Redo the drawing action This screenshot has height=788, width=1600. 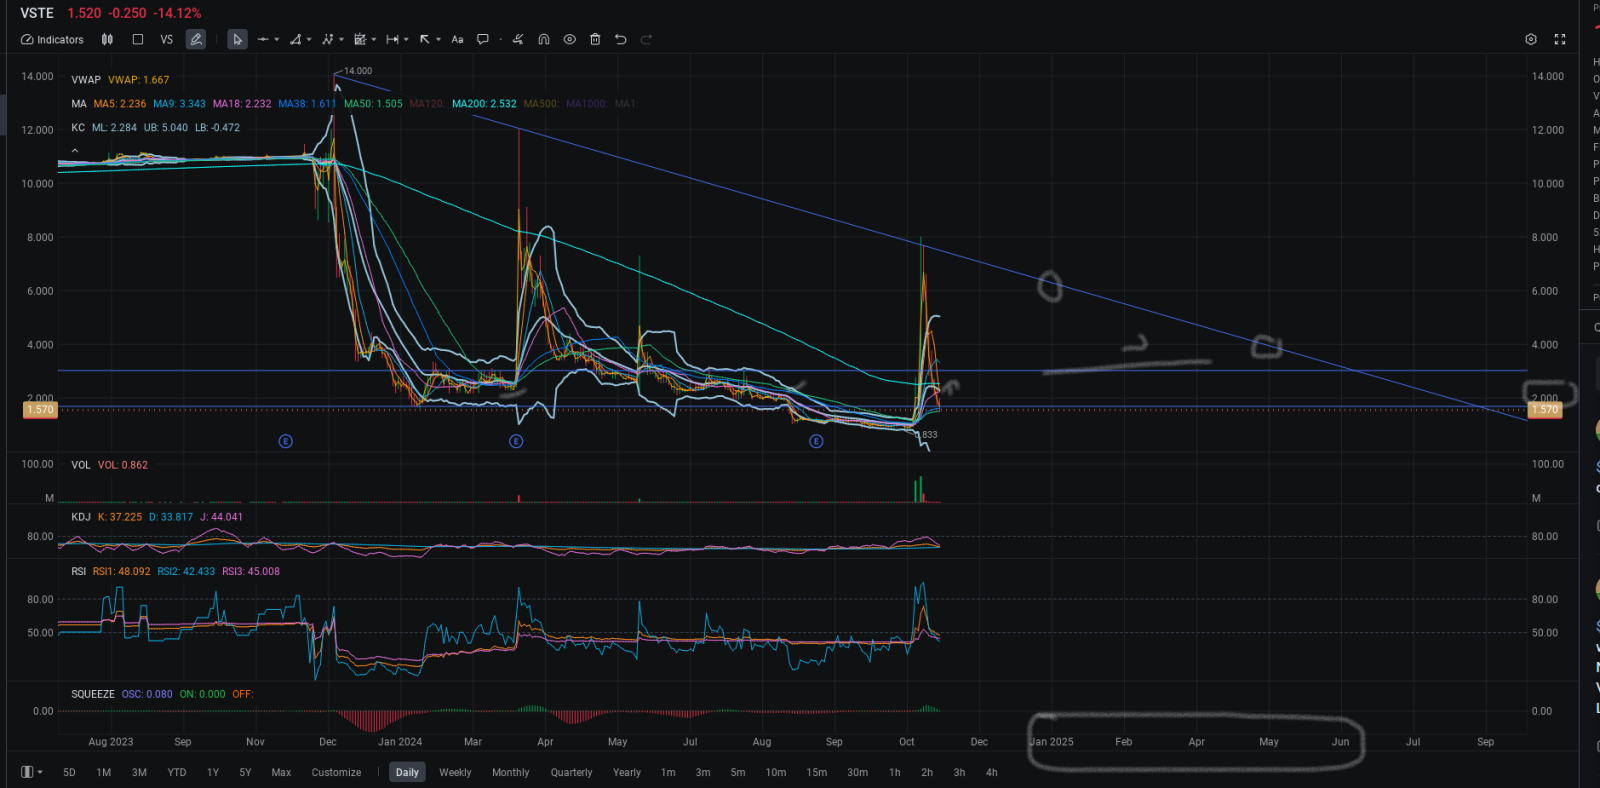tap(646, 40)
